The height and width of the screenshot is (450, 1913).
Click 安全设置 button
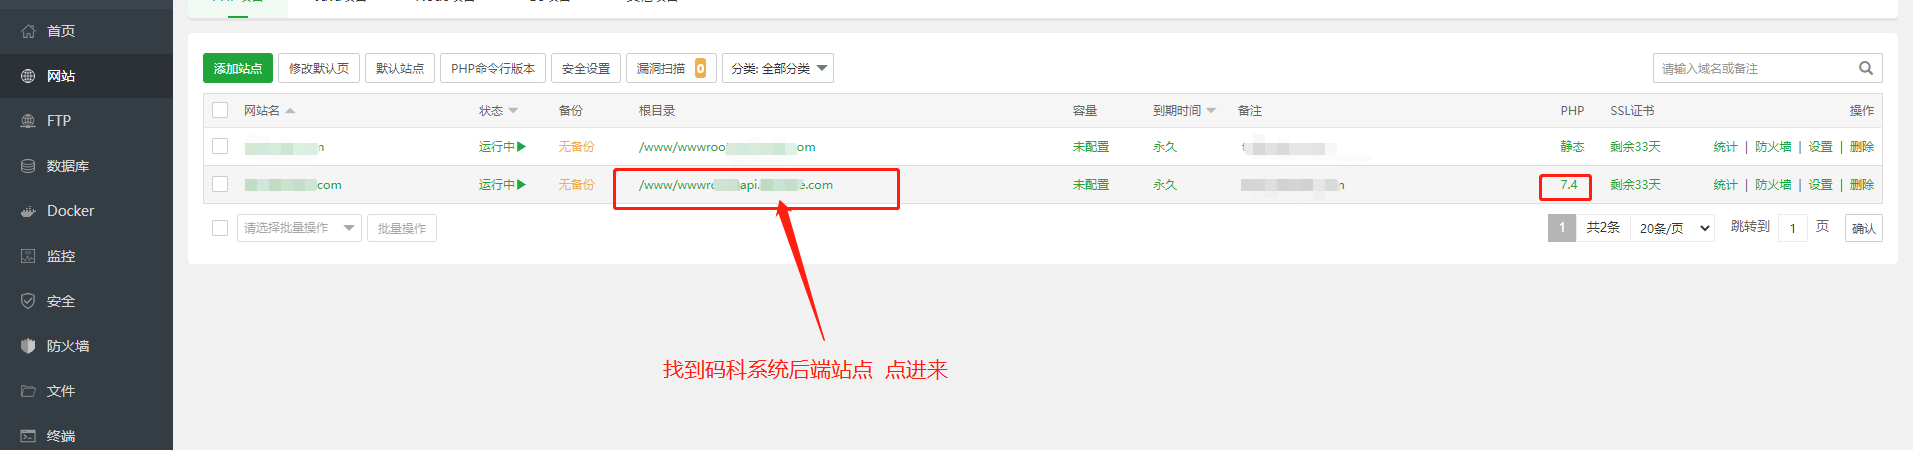click(x=586, y=68)
